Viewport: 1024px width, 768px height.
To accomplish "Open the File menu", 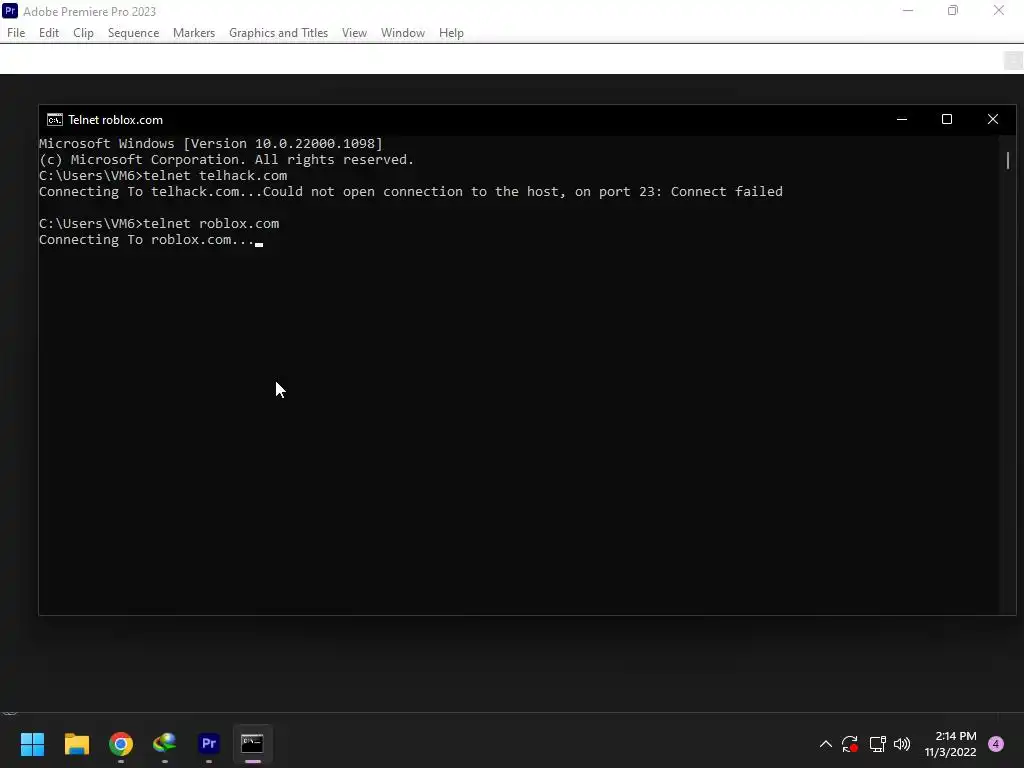I will [16, 33].
